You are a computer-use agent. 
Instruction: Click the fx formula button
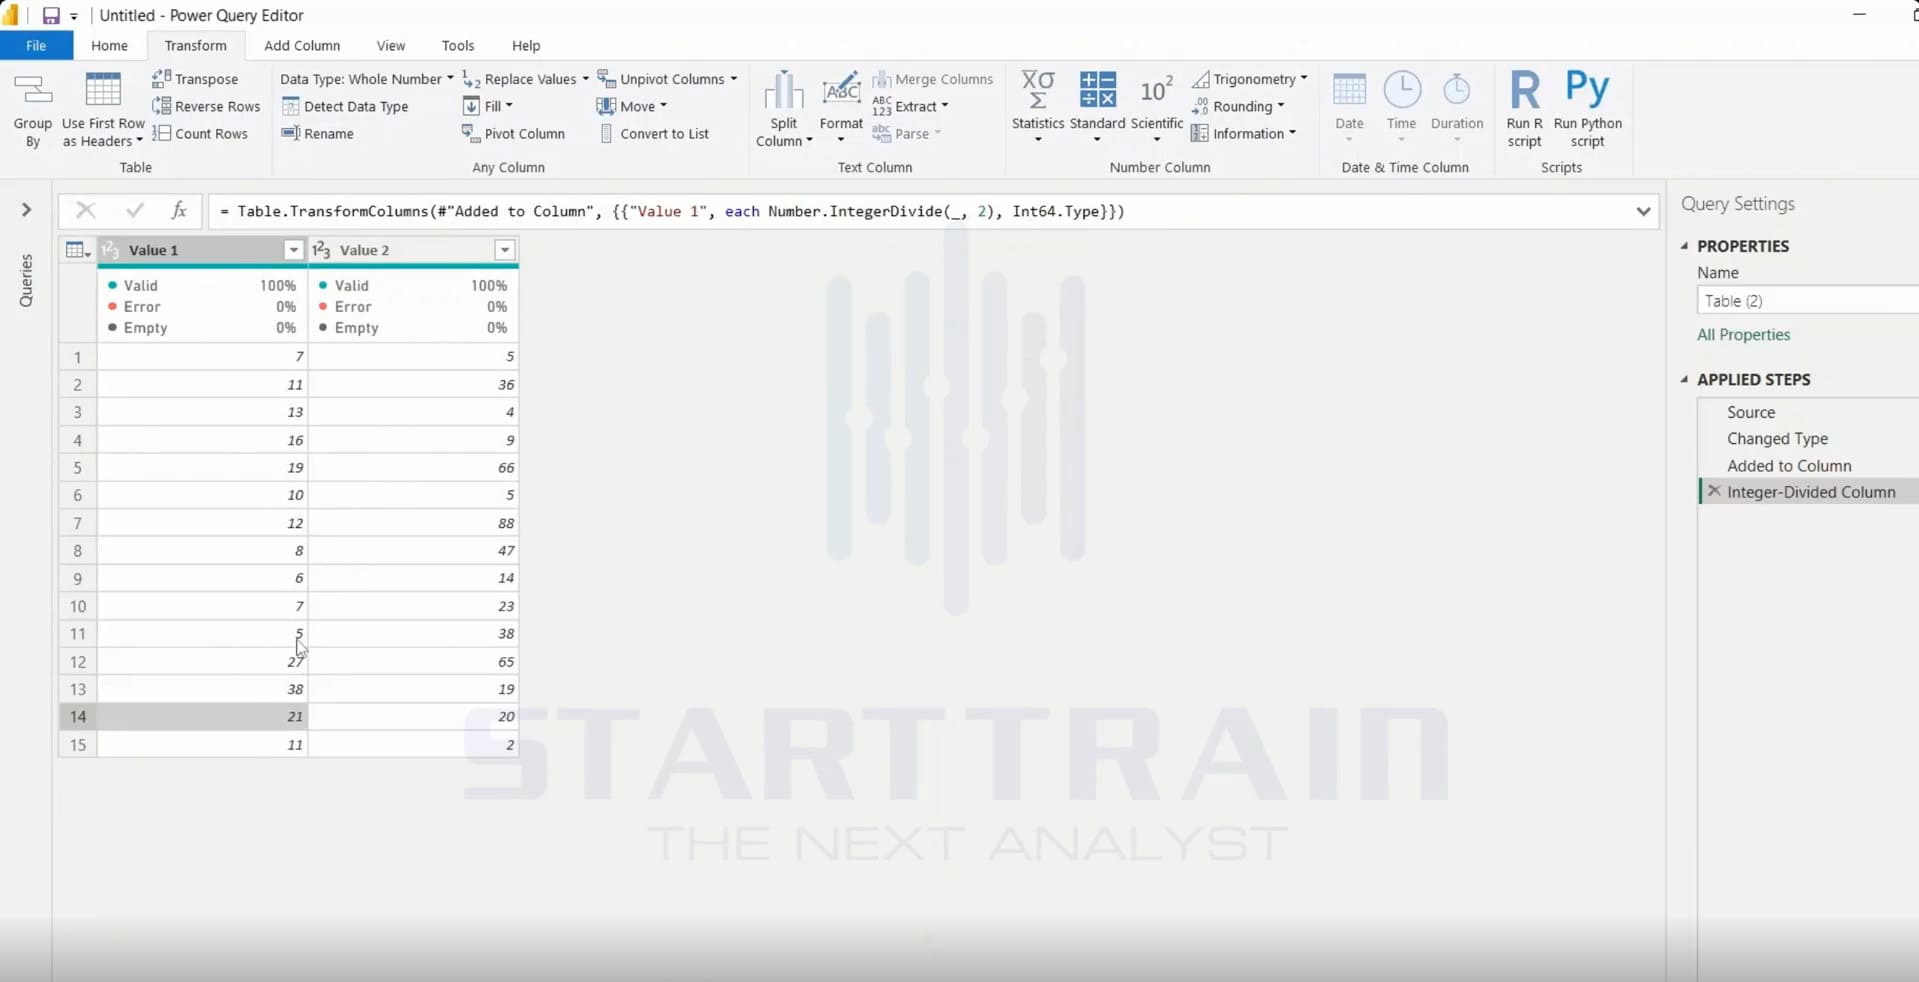(x=179, y=210)
